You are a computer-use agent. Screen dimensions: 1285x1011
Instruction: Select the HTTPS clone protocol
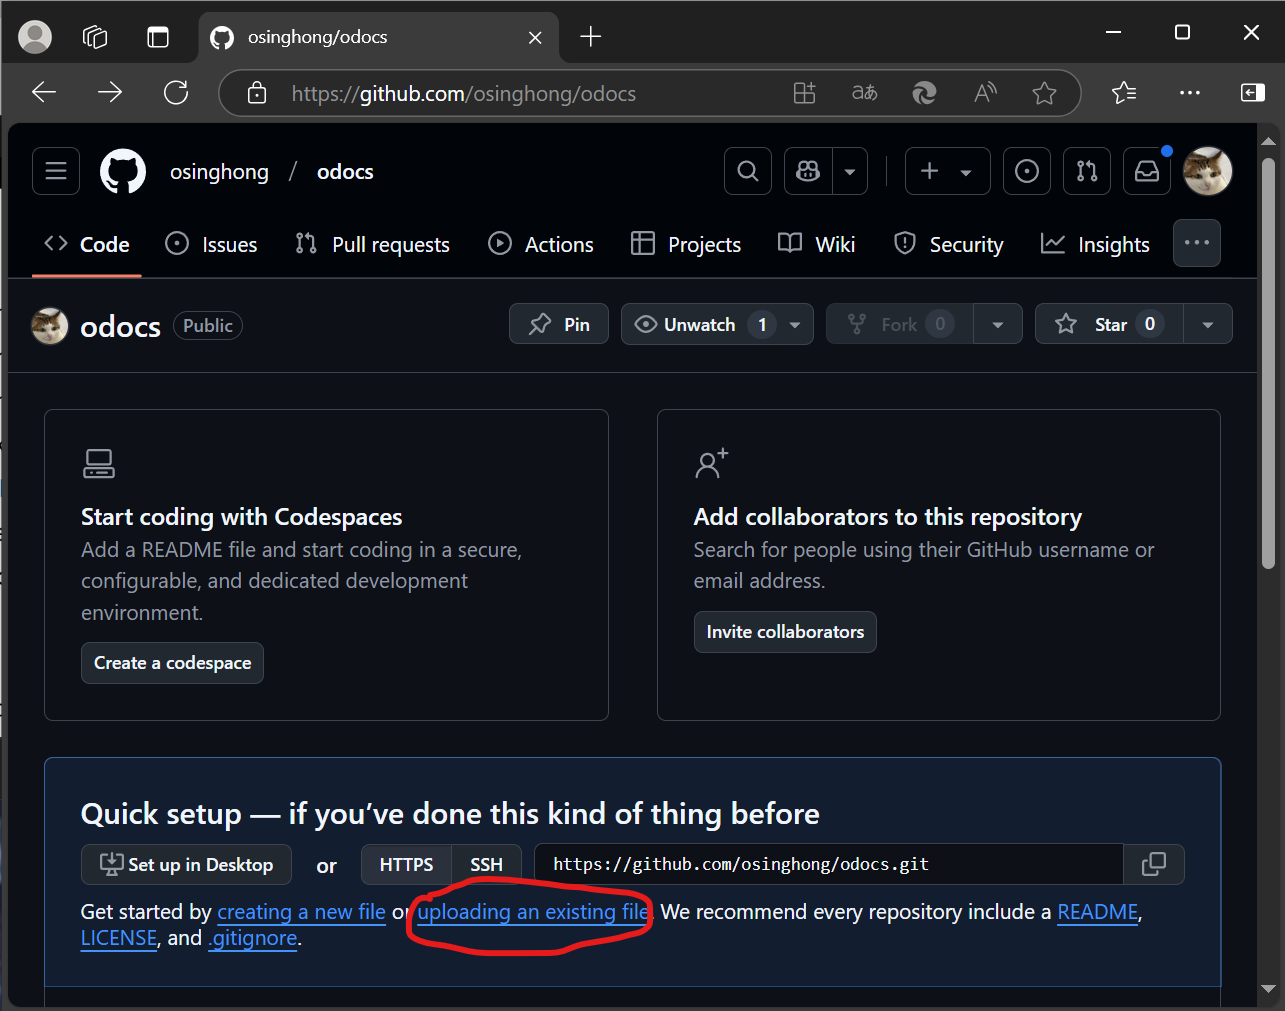point(406,864)
